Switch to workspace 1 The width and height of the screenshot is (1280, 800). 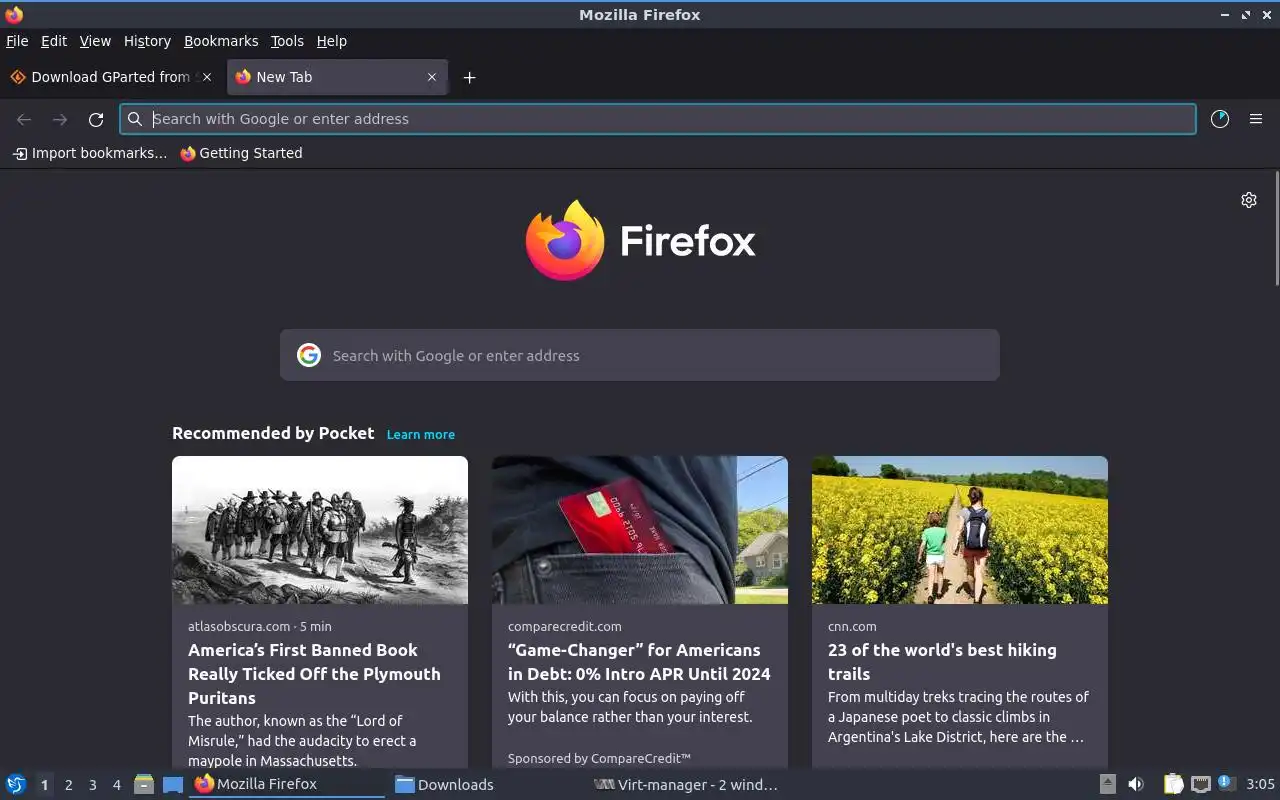[x=44, y=785]
